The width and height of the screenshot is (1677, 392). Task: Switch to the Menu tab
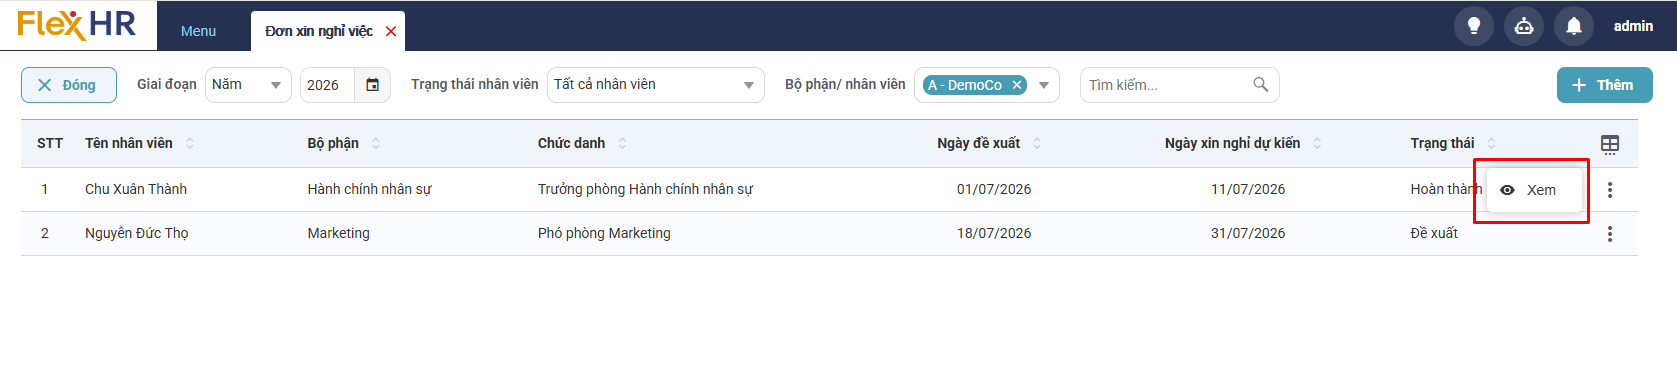198,31
